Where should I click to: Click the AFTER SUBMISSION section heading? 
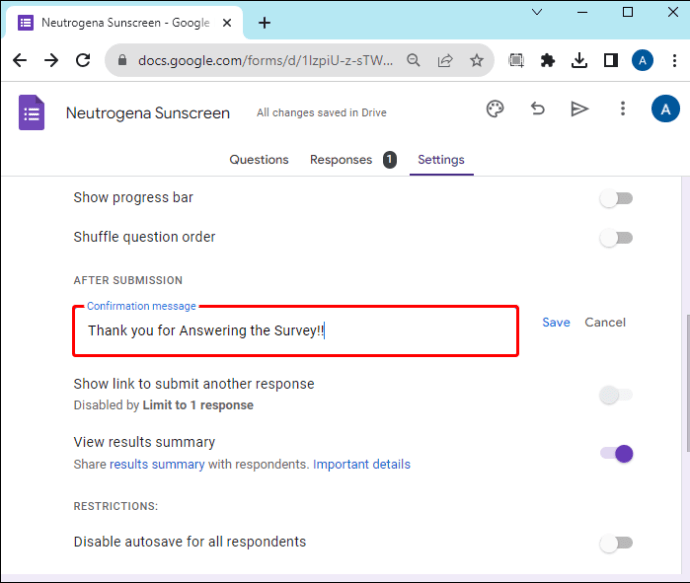pos(128,280)
